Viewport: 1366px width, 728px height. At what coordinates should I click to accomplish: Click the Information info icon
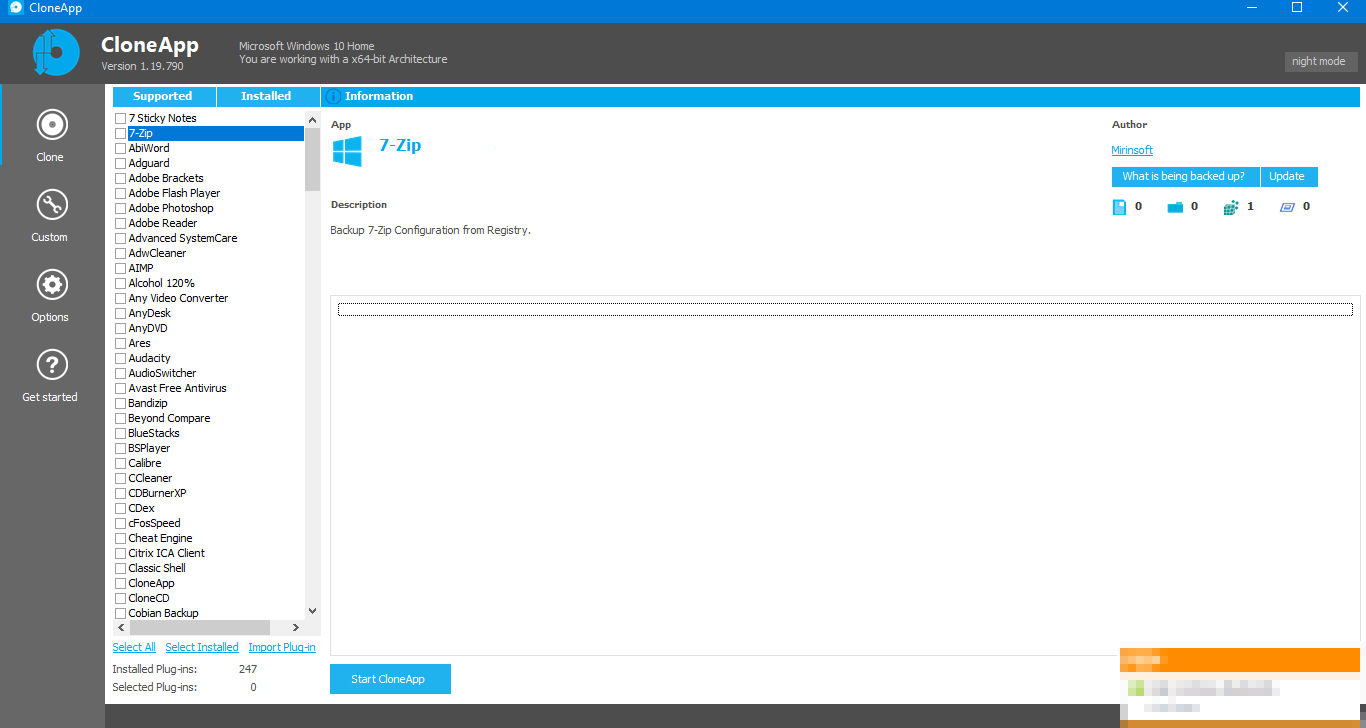(x=332, y=96)
